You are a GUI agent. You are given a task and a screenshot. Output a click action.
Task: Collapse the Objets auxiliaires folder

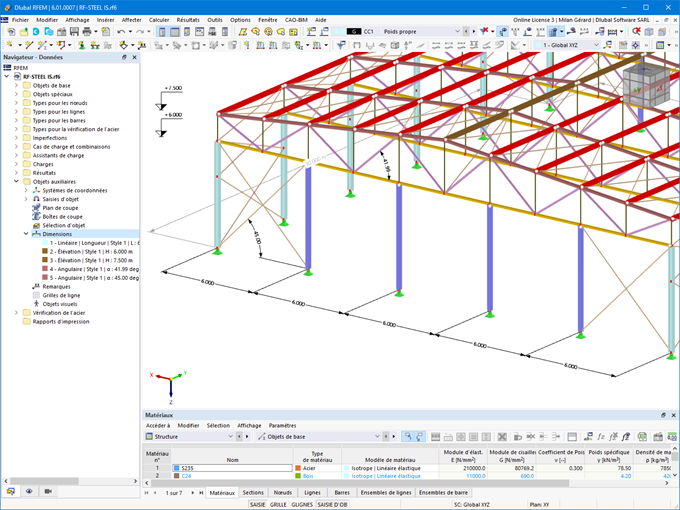click(x=16, y=181)
